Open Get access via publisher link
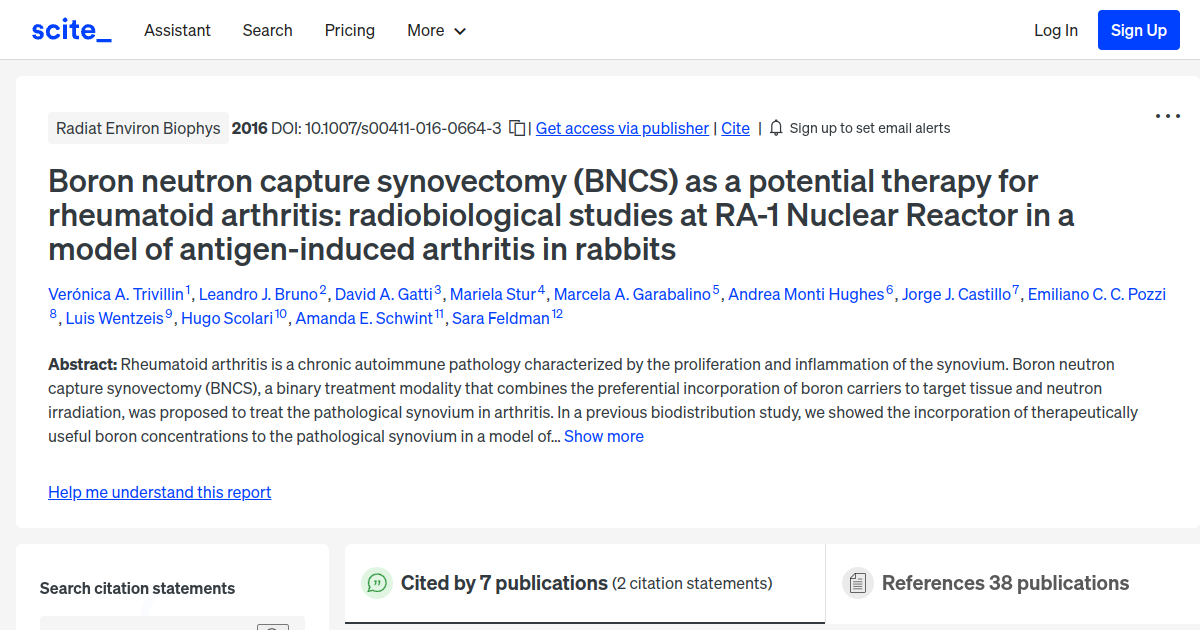Image resolution: width=1200 pixels, height=630 pixels. coord(622,128)
